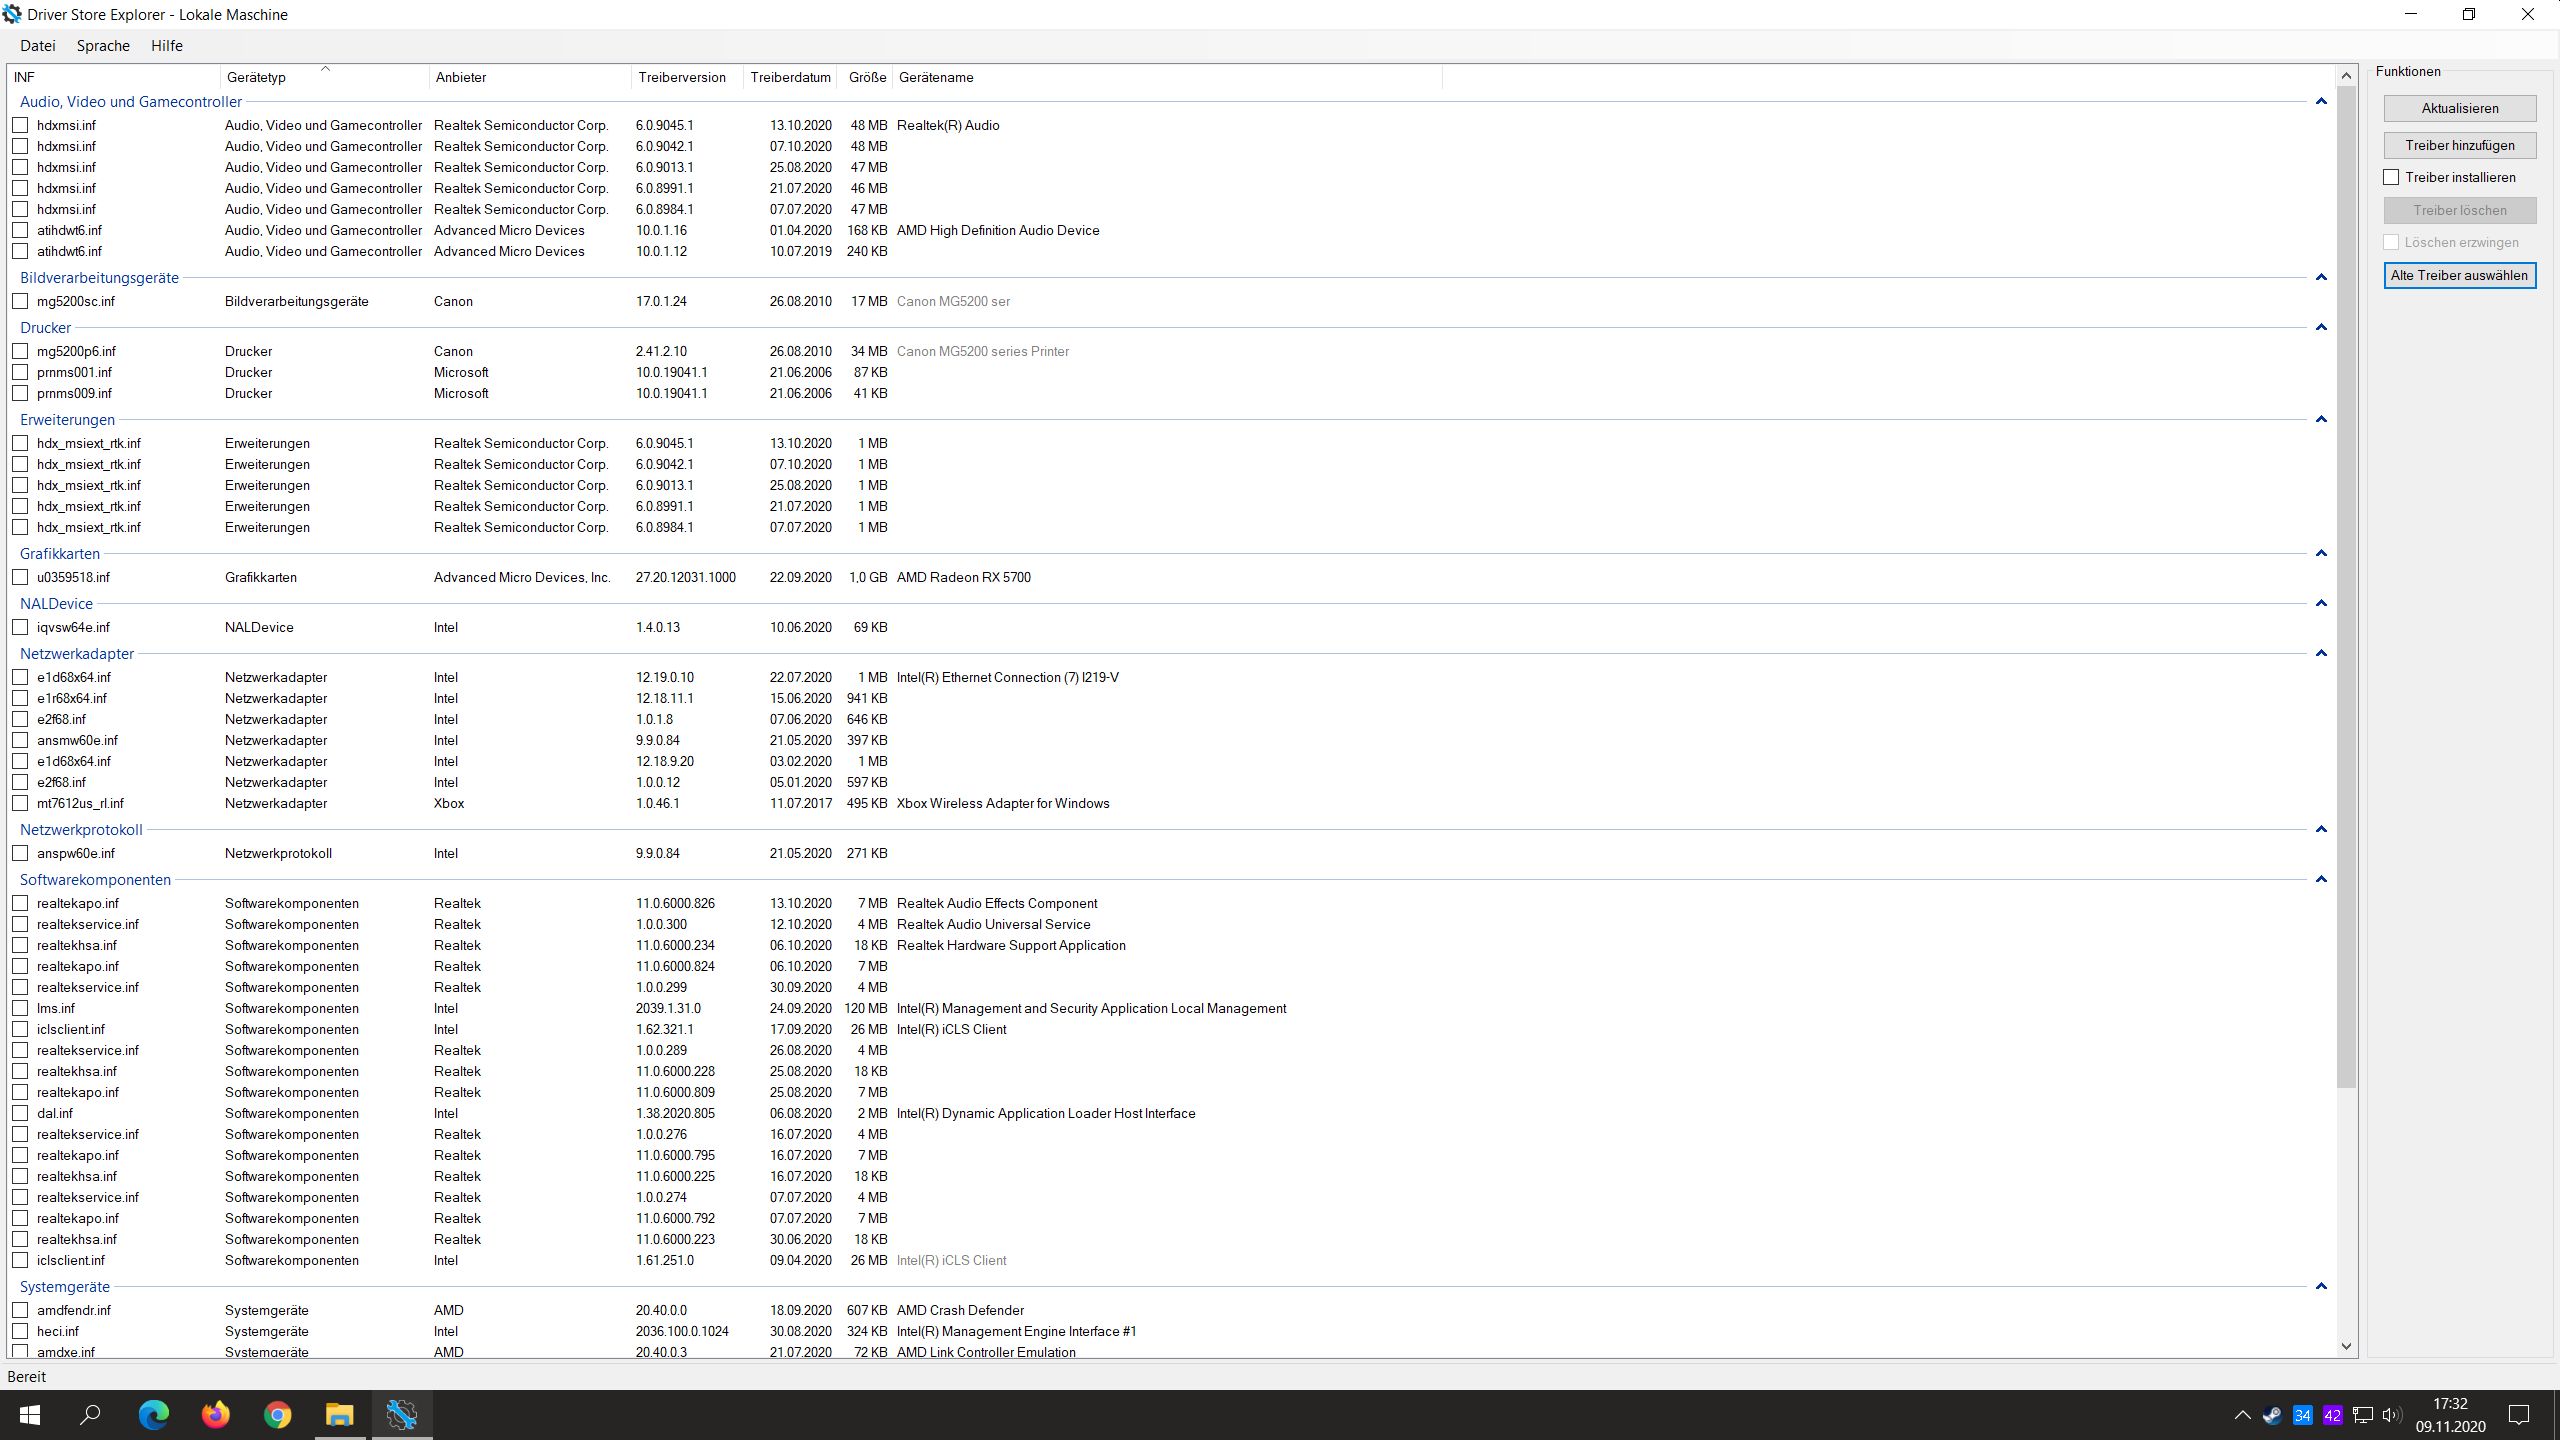Open Microsoft Edge from the taskbar
The height and width of the screenshot is (1440, 2560).
[x=152, y=1415]
